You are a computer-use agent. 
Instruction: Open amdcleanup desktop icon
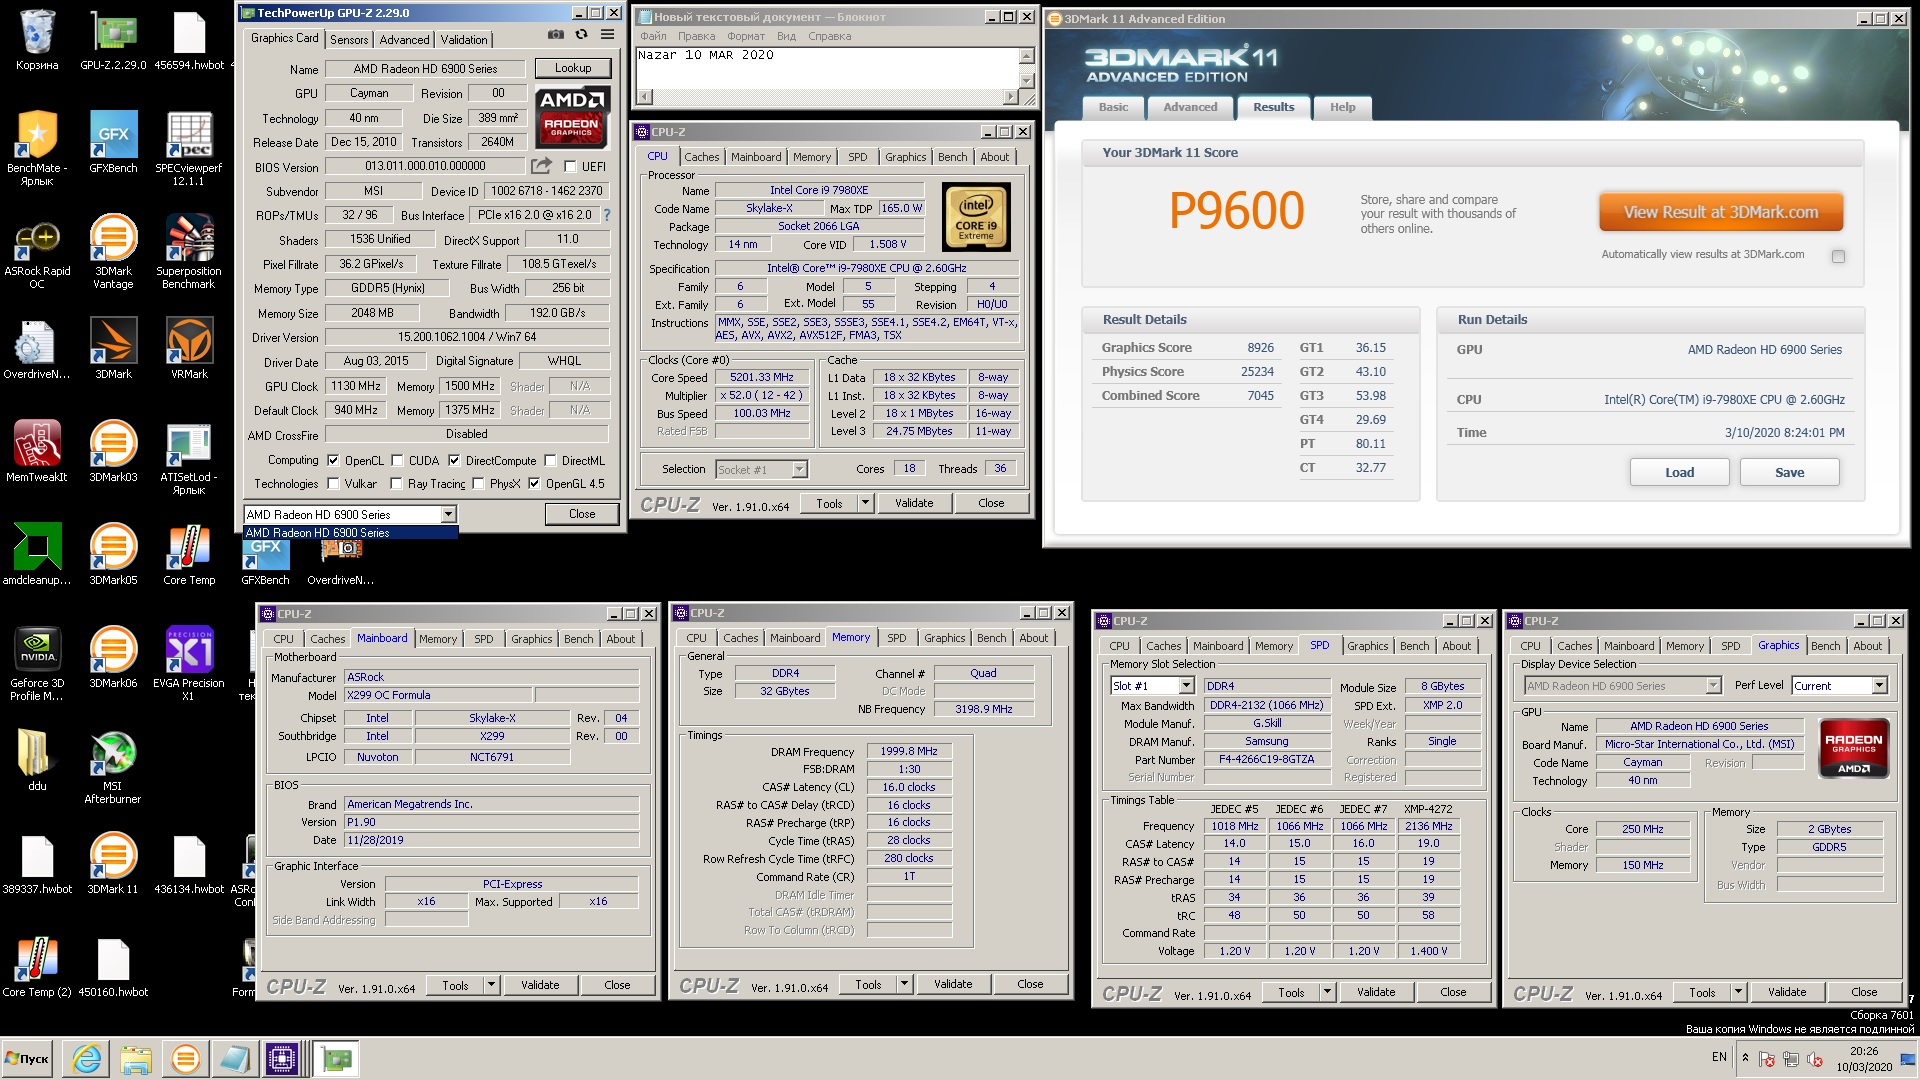click(x=37, y=554)
